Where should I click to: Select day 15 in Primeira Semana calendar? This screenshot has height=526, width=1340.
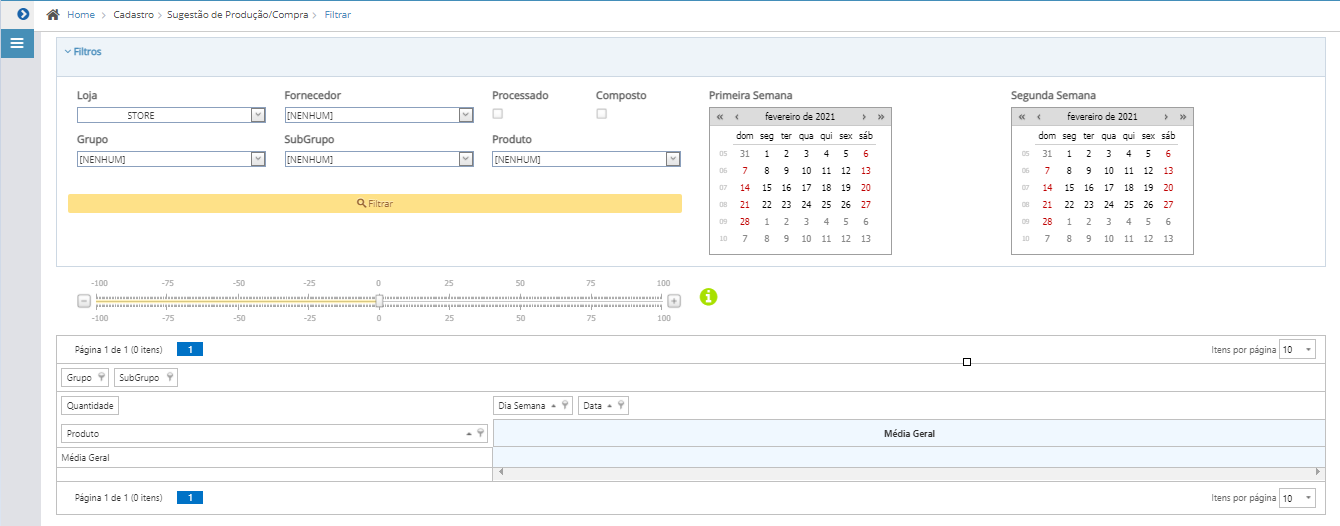click(766, 187)
